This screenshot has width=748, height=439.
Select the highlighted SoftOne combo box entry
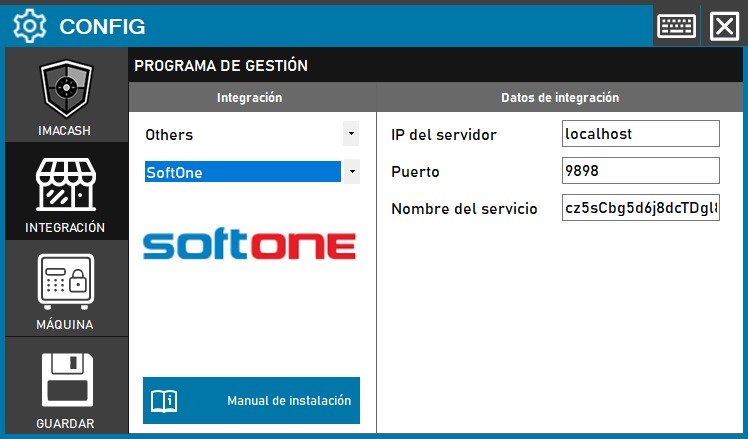pyautogui.click(x=240, y=172)
